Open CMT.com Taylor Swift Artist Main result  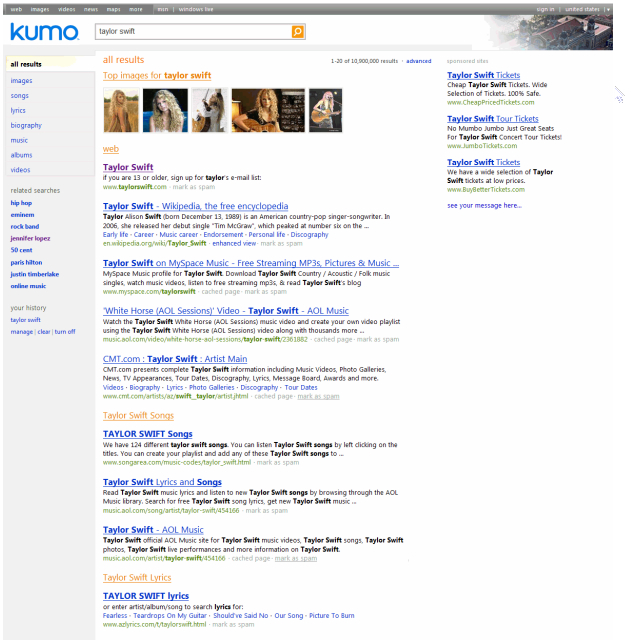[x=175, y=359]
